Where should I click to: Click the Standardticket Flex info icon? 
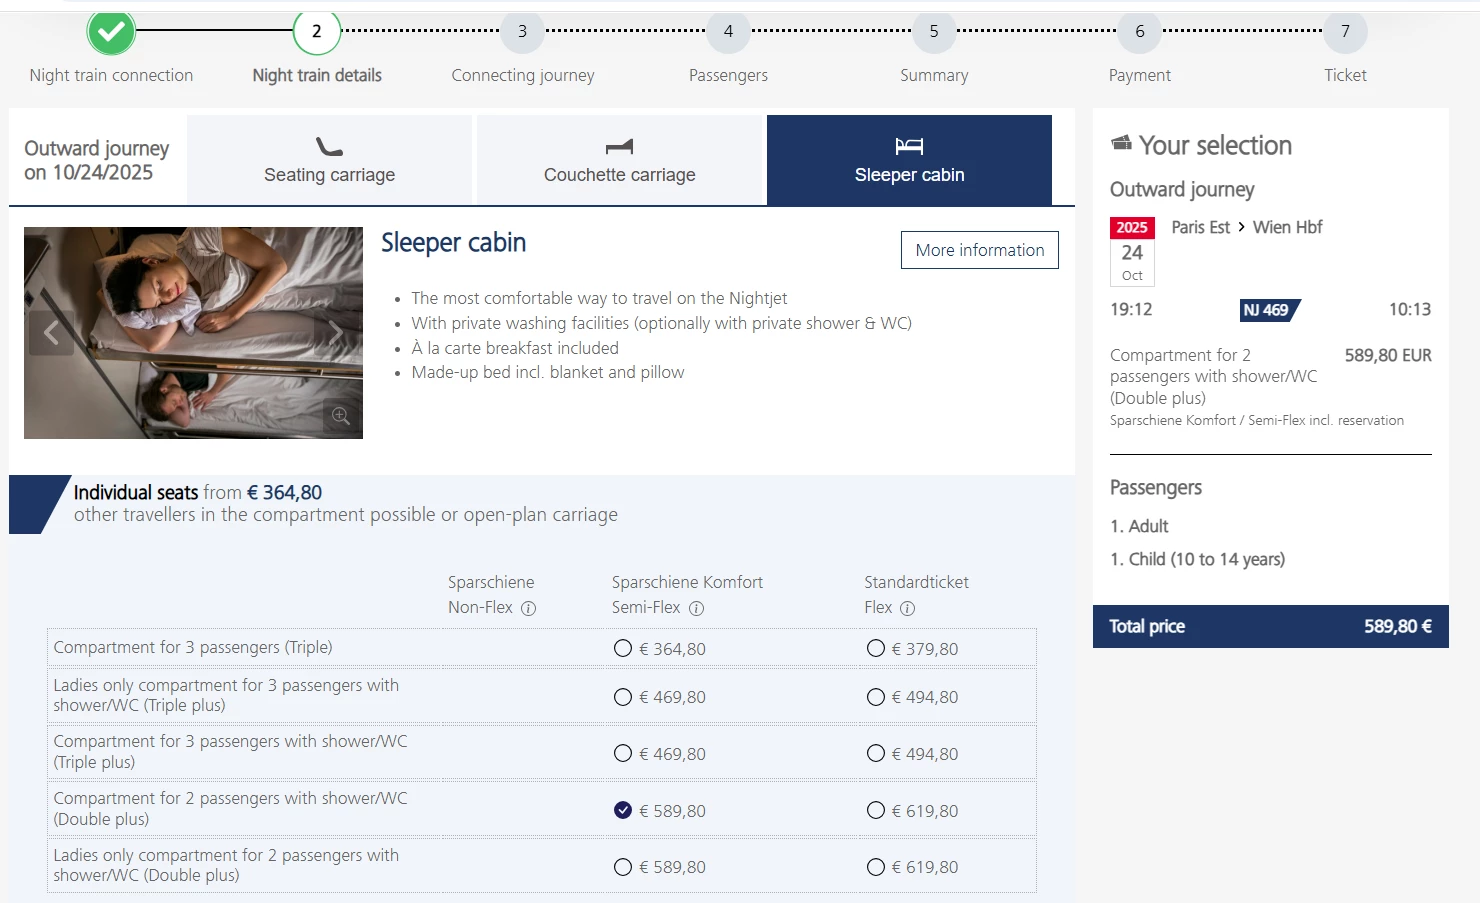pyautogui.click(x=907, y=608)
